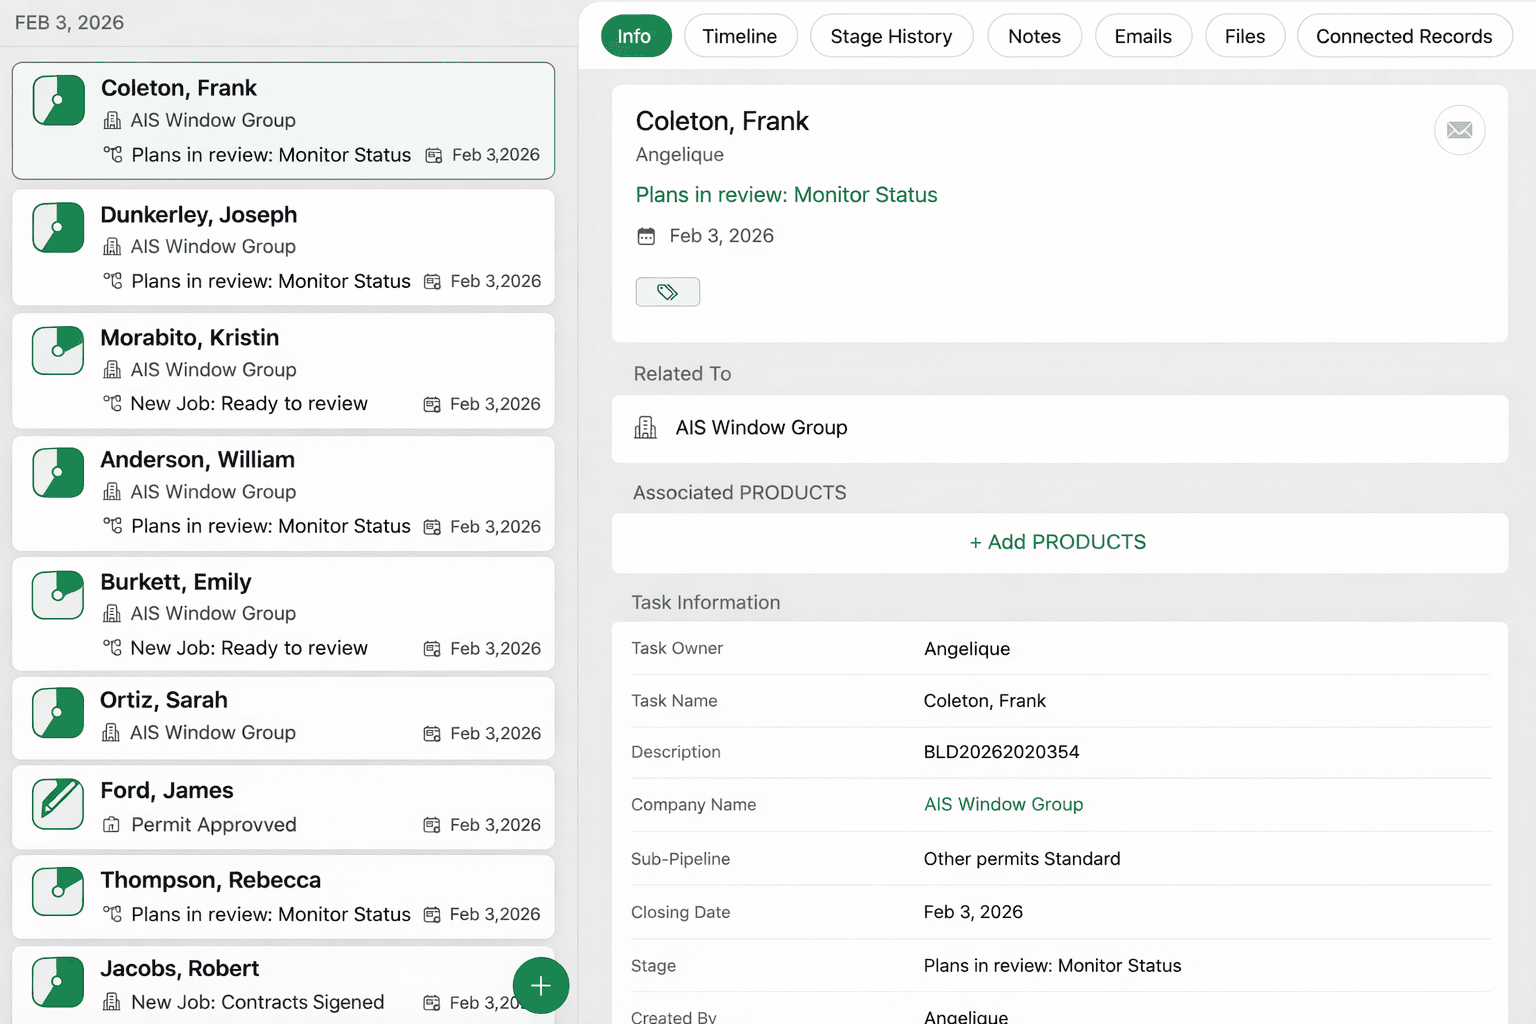Screen dimensions: 1536x1024
Task: Click the email envelope icon for Coleton, Frank
Action: 1459,130
